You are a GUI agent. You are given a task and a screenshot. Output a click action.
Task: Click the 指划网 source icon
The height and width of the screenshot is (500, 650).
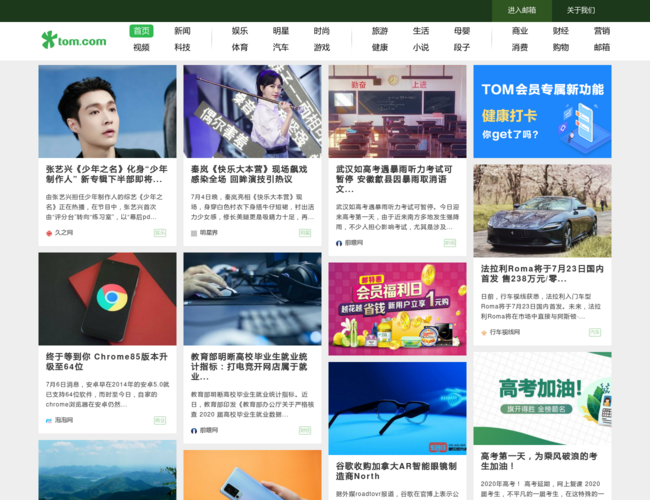click(x=49, y=420)
